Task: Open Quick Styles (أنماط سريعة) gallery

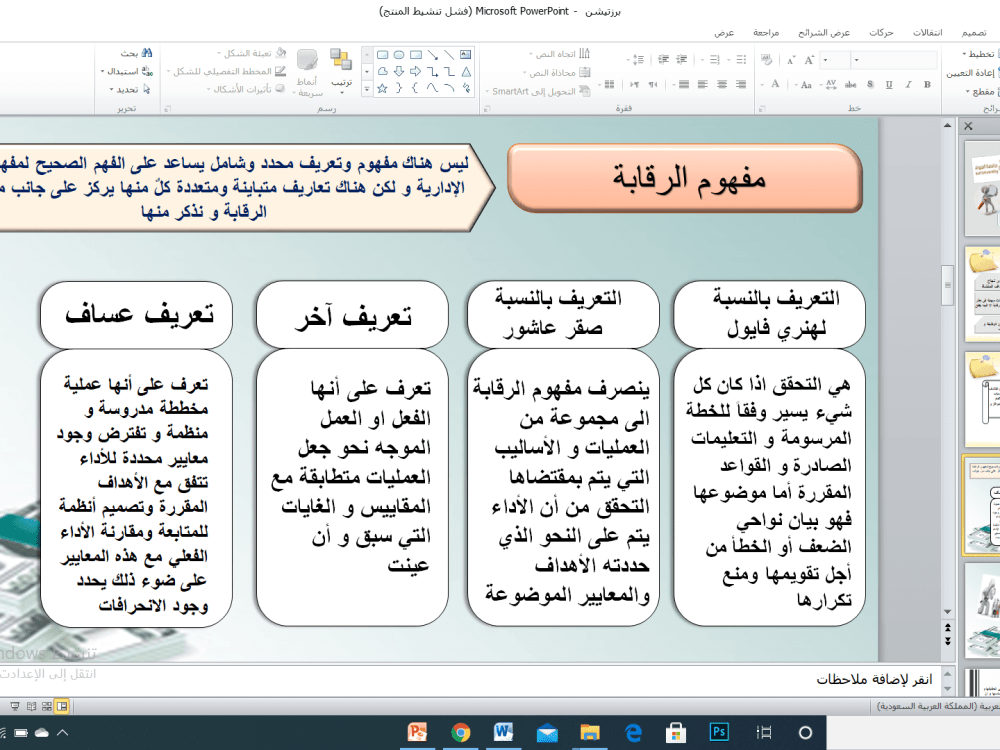Action: click(308, 72)
